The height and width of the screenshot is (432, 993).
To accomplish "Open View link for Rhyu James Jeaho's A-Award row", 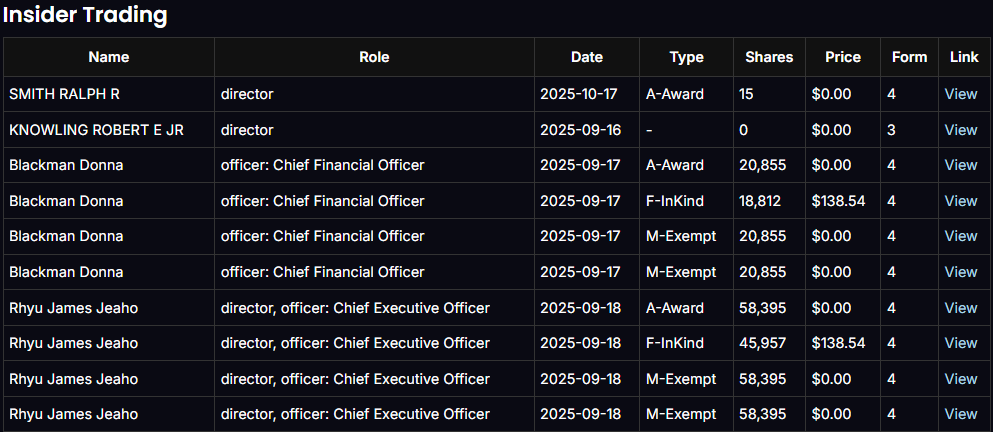I will click(x=960, y=308).
